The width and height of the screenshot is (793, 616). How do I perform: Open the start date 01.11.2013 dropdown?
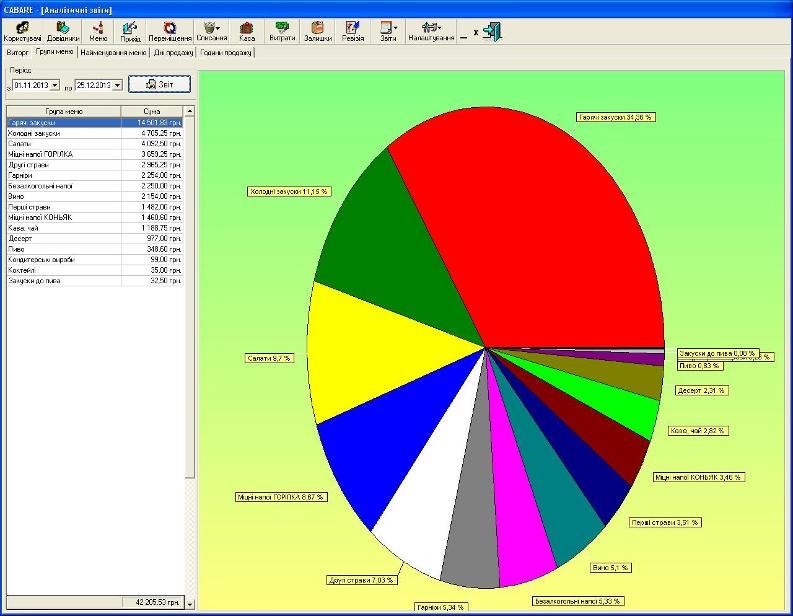(55, 85)
